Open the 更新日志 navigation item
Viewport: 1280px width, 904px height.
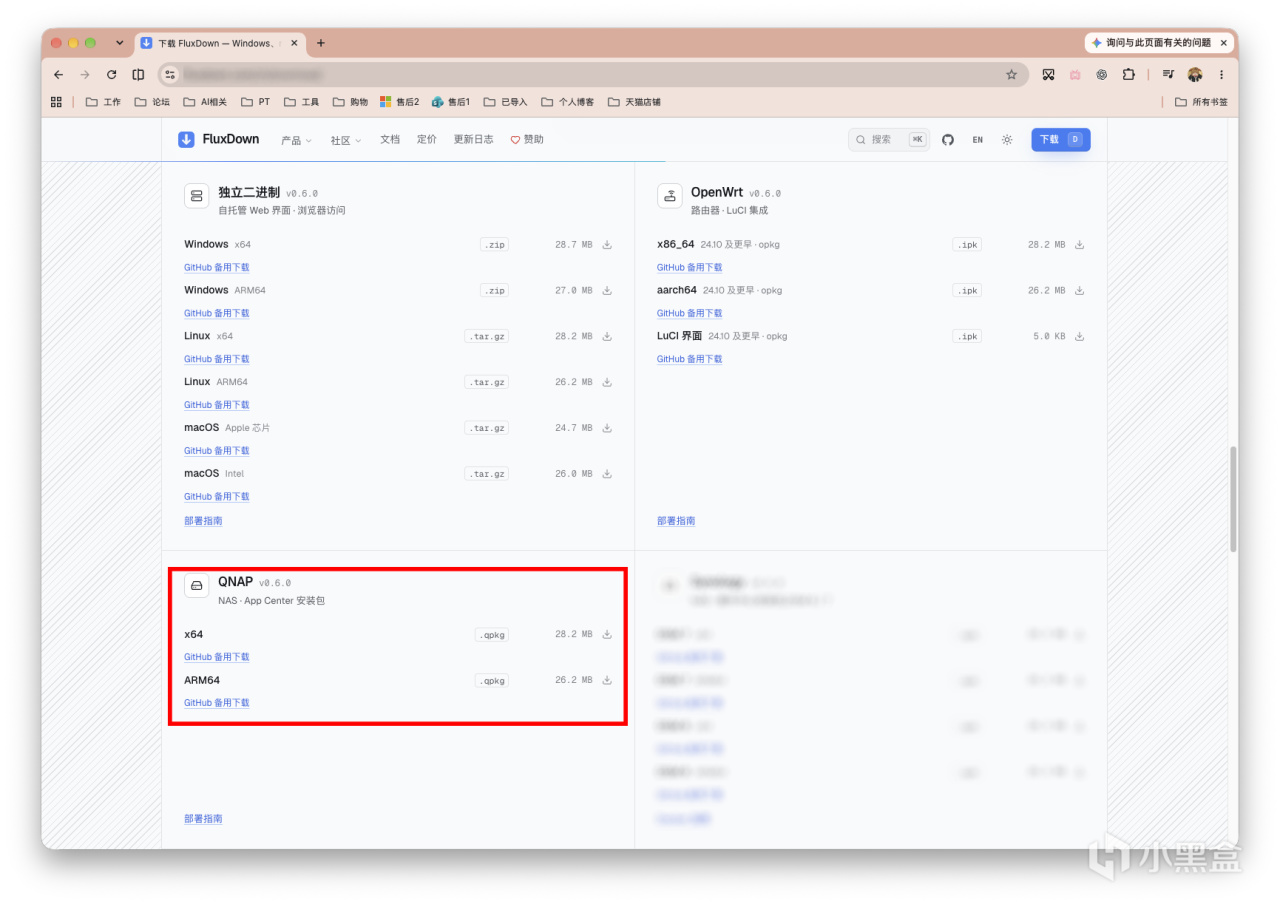point(473,139)
